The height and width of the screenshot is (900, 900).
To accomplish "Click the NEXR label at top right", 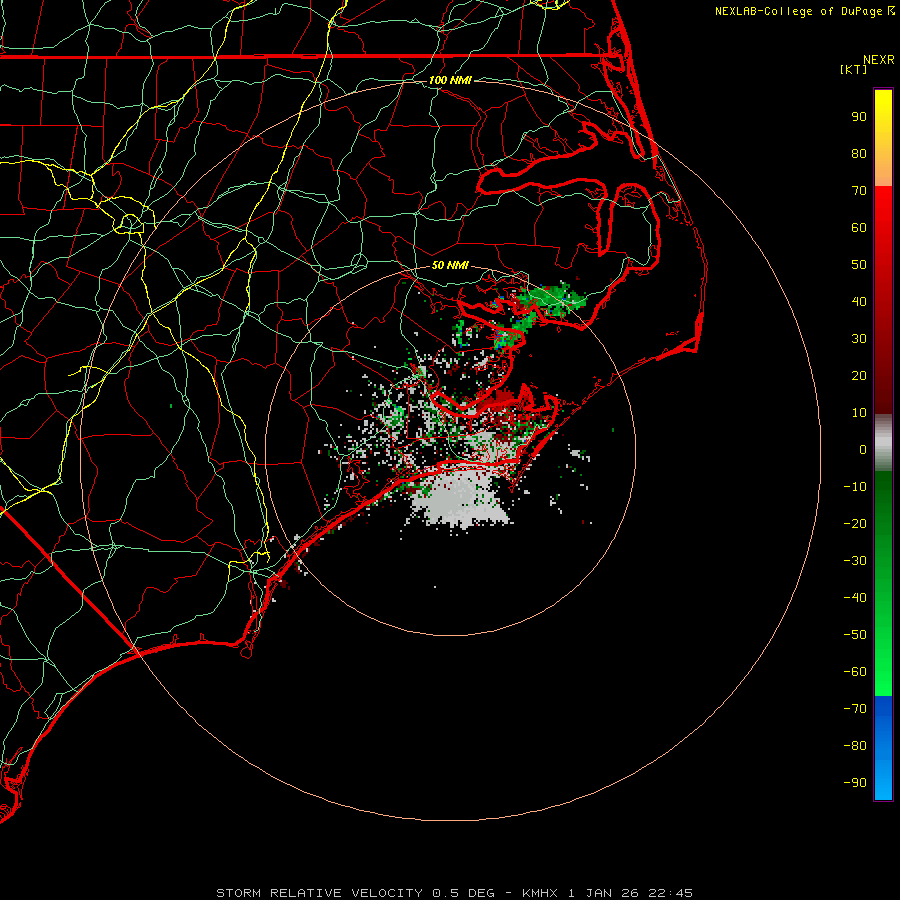I will (879, 60).
